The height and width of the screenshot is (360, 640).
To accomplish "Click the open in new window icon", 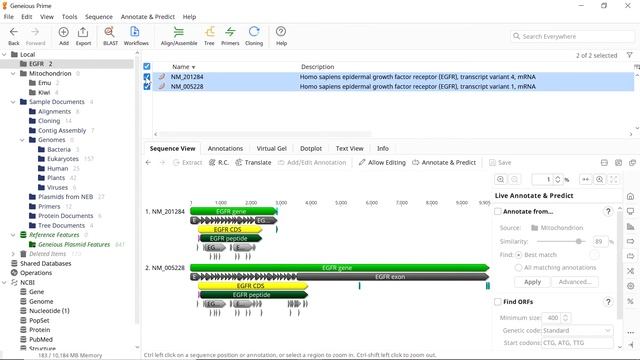I will click(x=632, y=162).
